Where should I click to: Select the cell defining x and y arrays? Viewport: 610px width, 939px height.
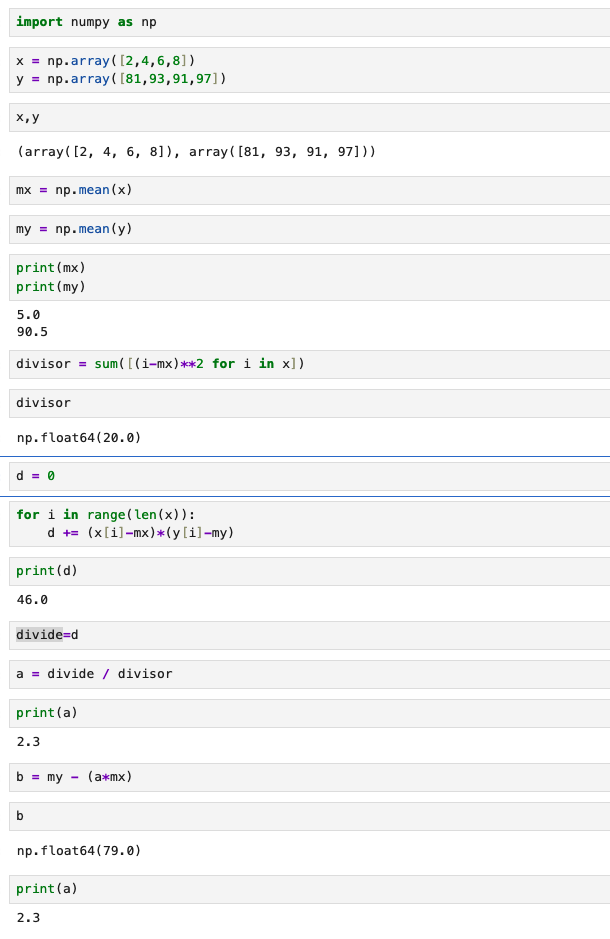[x=309, y=70]
